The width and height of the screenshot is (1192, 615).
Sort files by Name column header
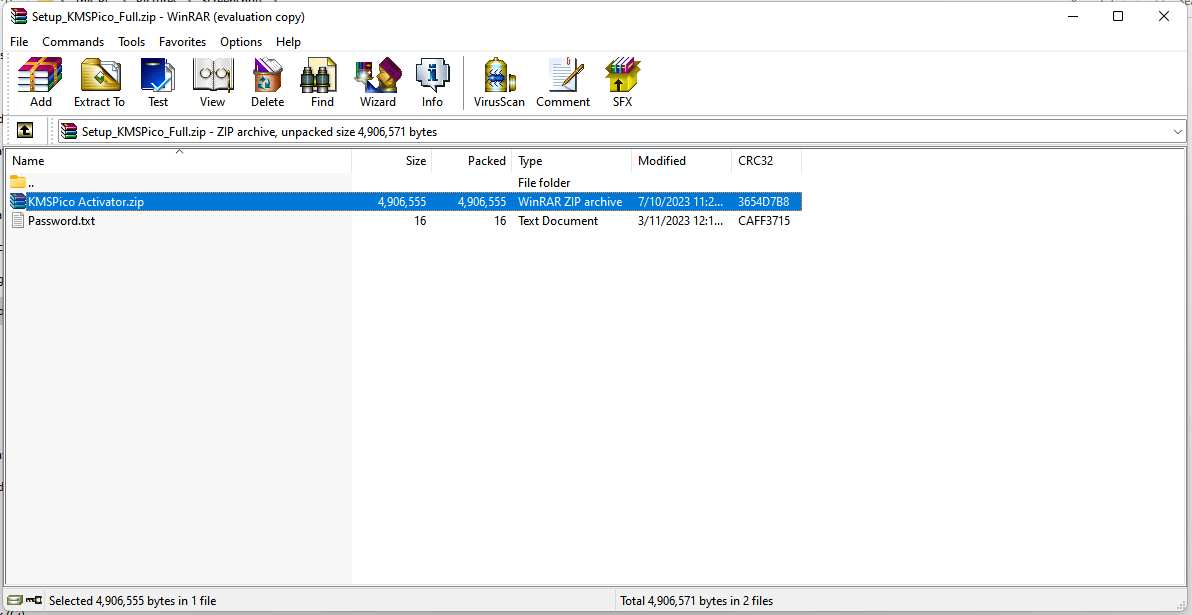pyautogui.click(x=179, y=160)
